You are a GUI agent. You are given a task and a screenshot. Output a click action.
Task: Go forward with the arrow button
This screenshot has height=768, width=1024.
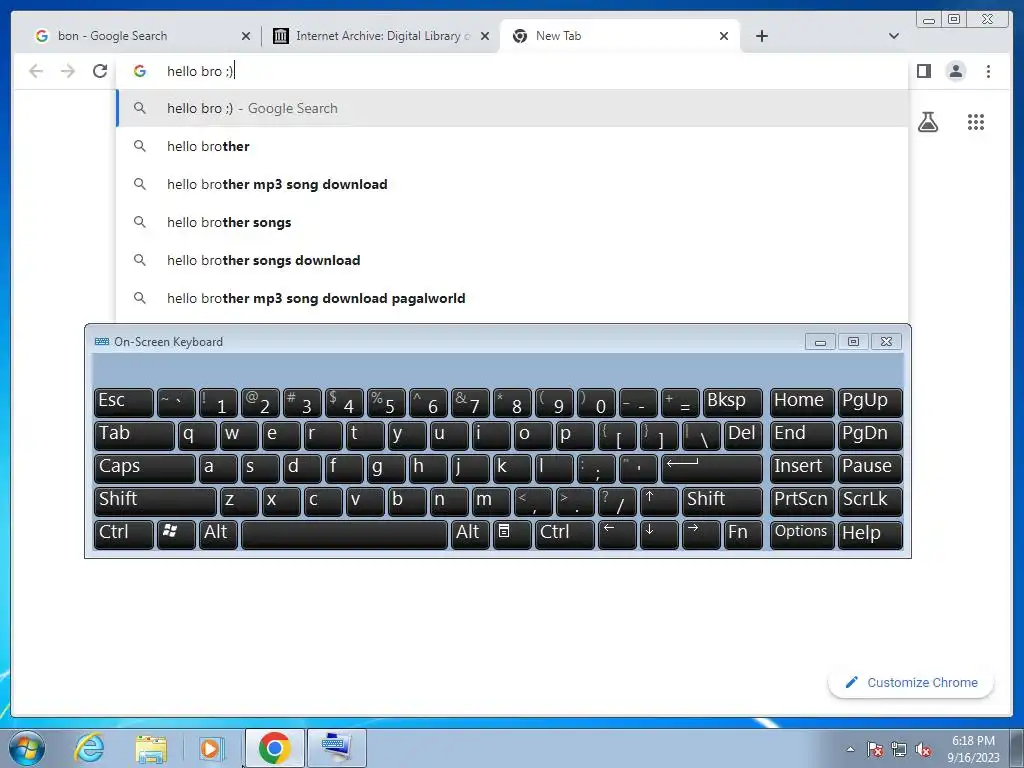tap(68, 71)
